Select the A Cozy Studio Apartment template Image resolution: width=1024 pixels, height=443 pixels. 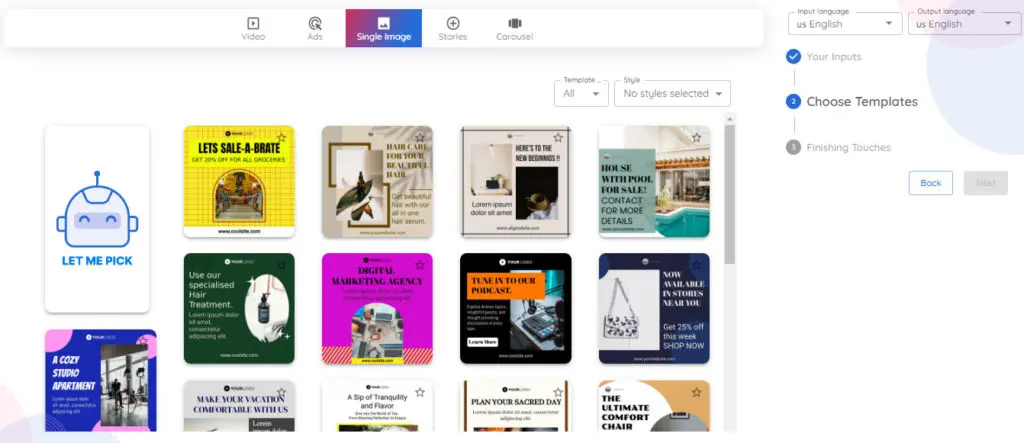[101, 380]
